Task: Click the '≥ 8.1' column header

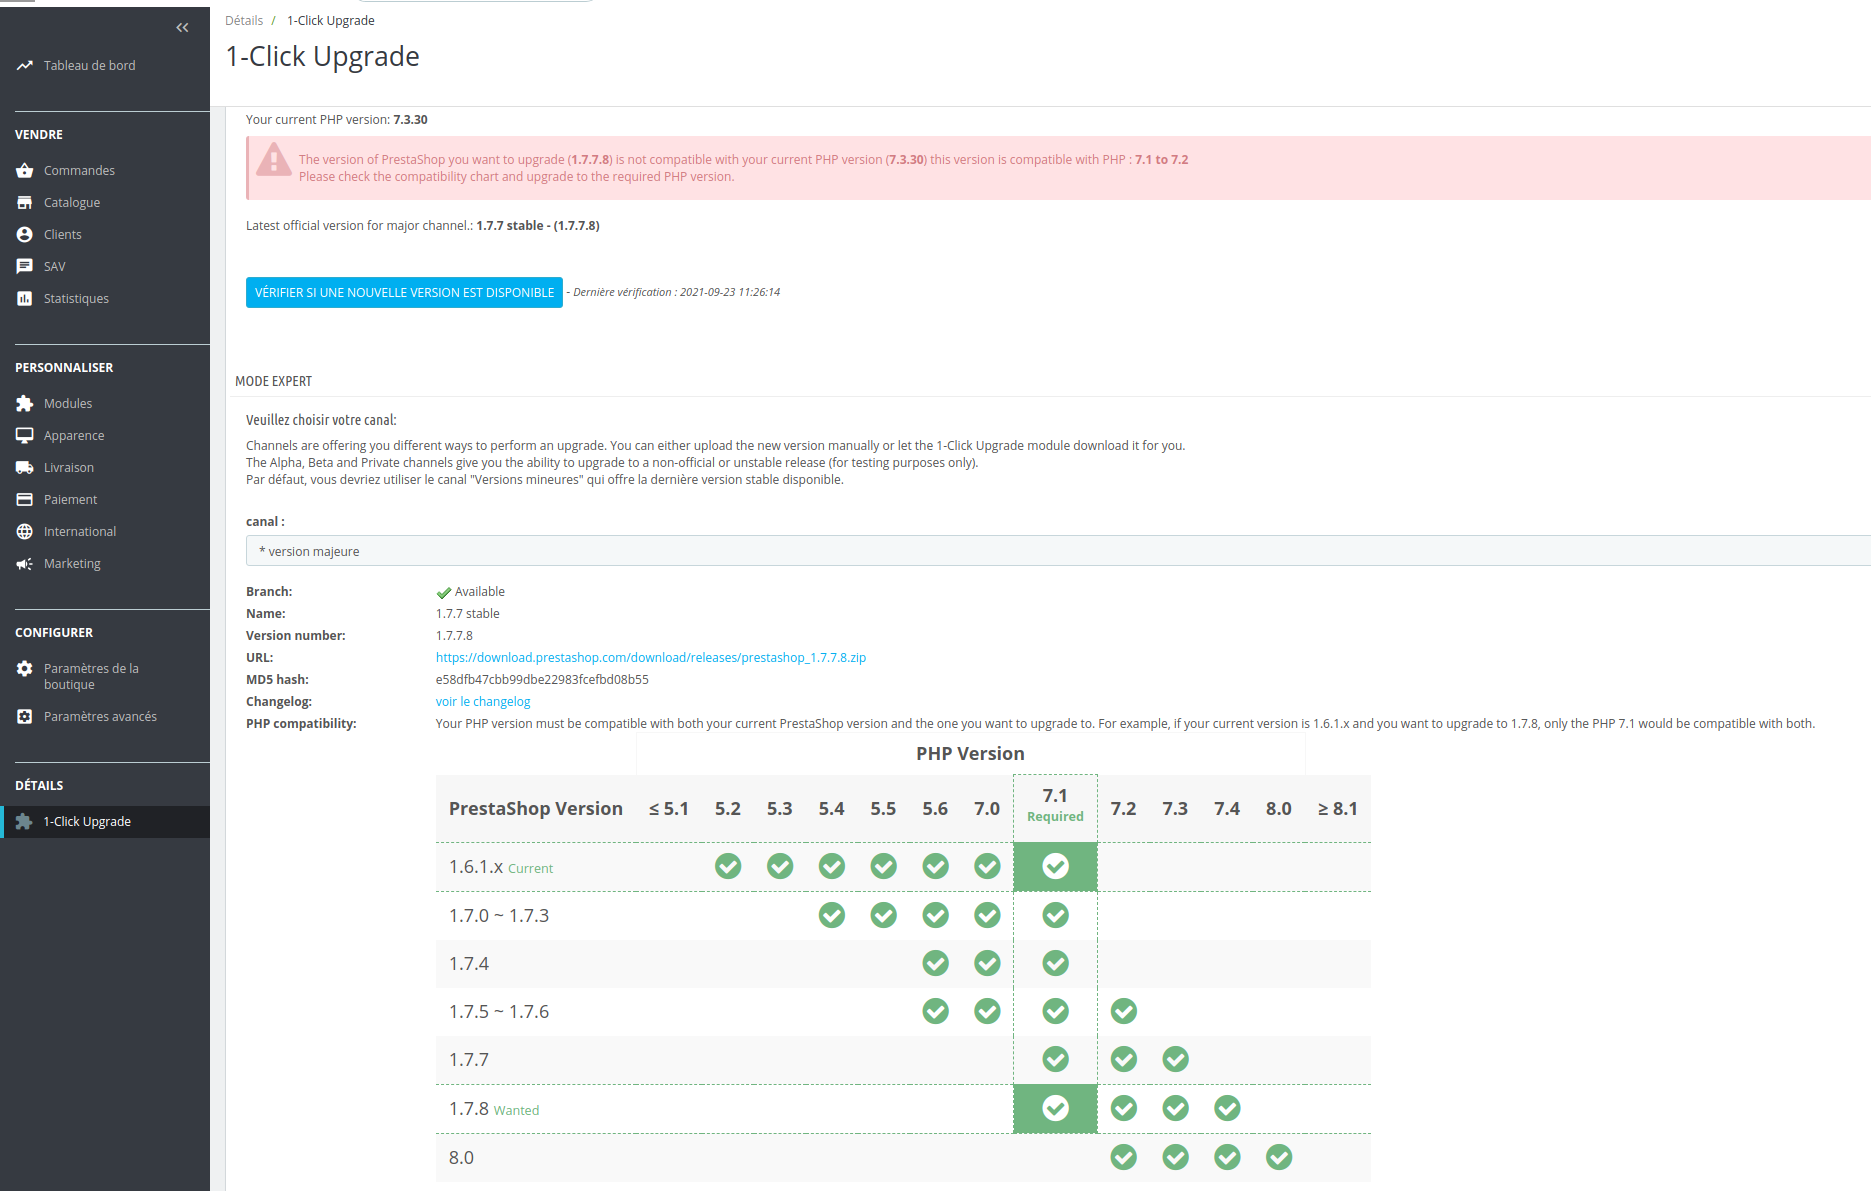Action: click(1338, 809)
